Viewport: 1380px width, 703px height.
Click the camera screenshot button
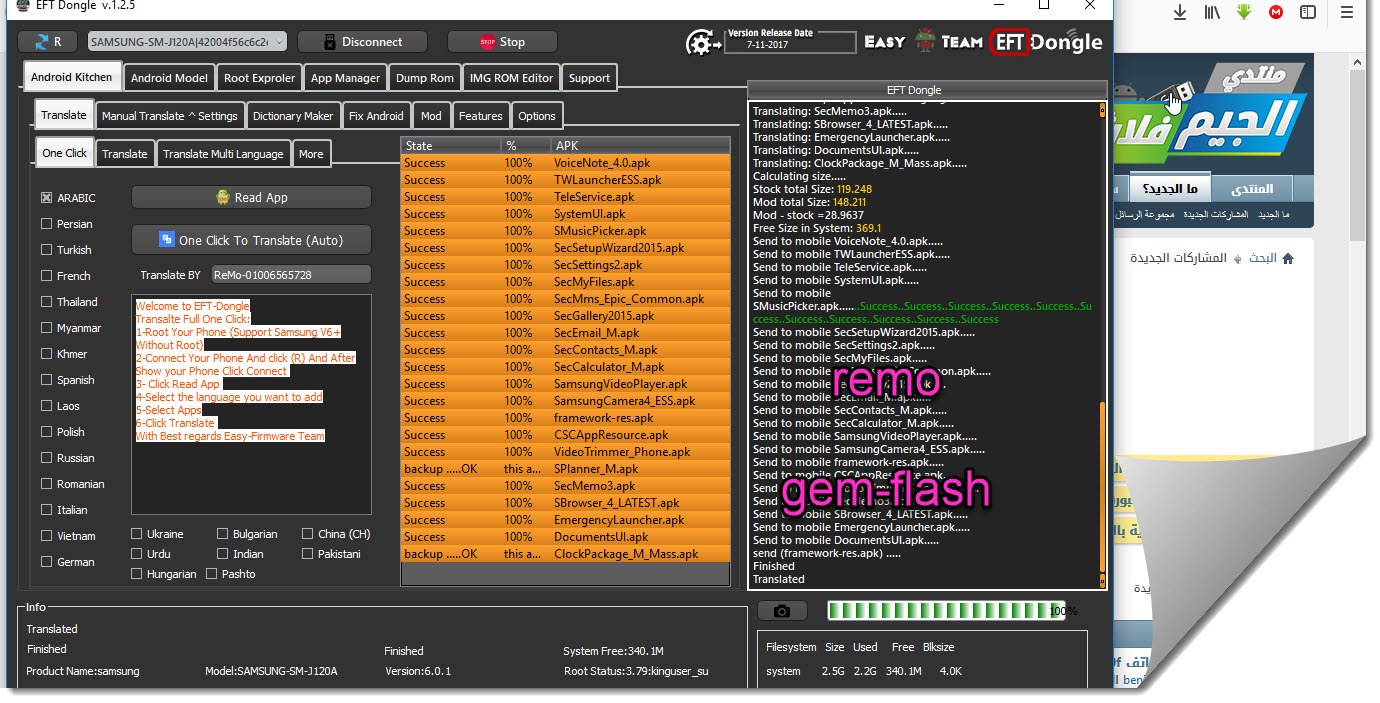click(x=782, y=611)
